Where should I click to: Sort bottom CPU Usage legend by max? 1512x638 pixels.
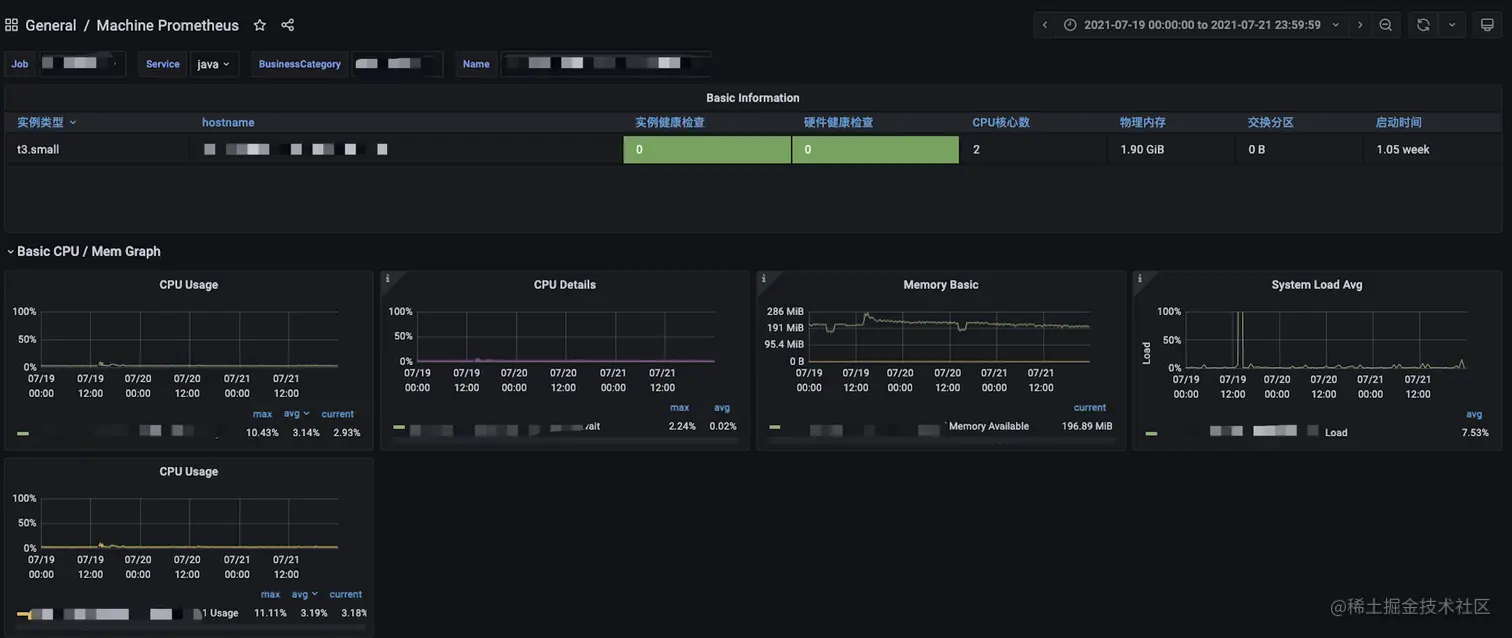click(270, 594)
